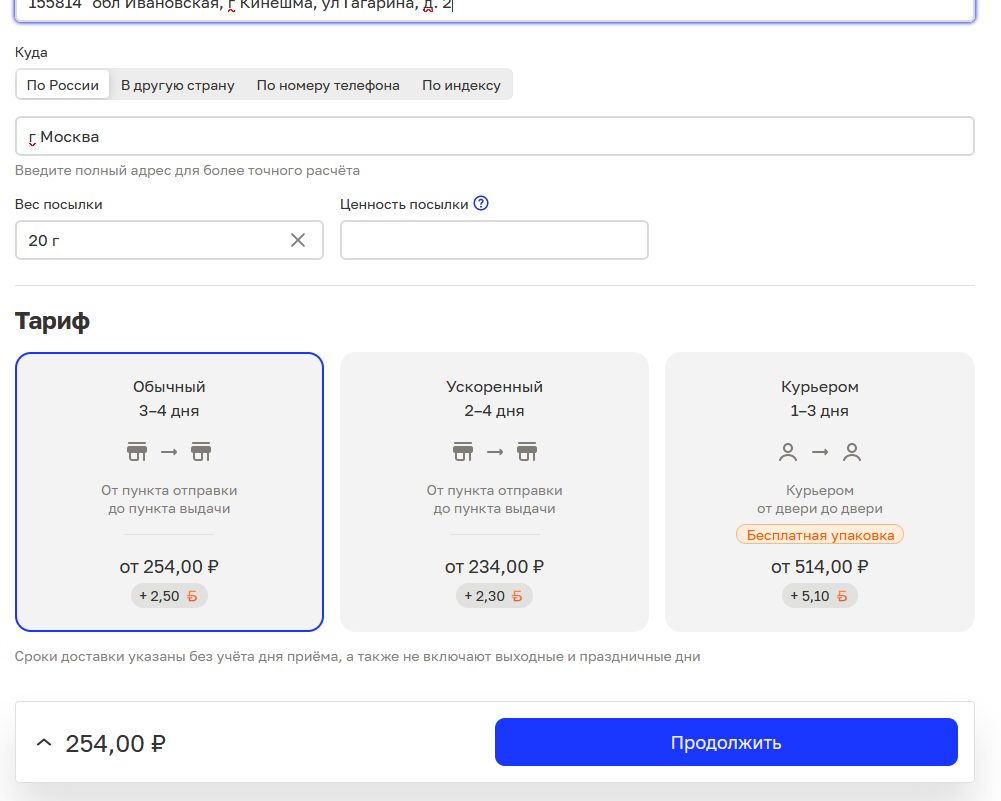Click the pickup point icon in Обычный tariff
The height and width of the screenshot is (801, 1001).
click(137, 452)
